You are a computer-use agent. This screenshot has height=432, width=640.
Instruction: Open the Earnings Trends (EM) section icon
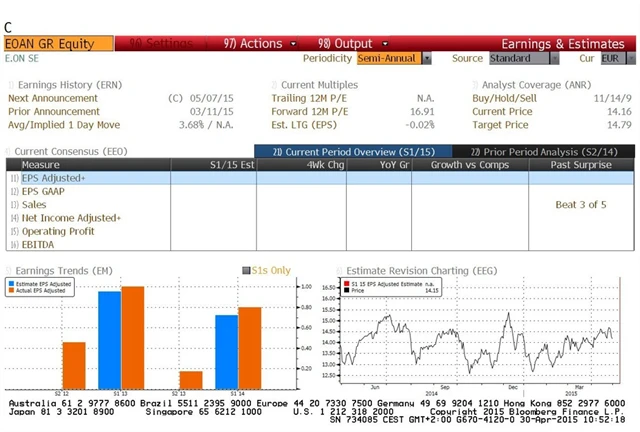pos(11,270)
